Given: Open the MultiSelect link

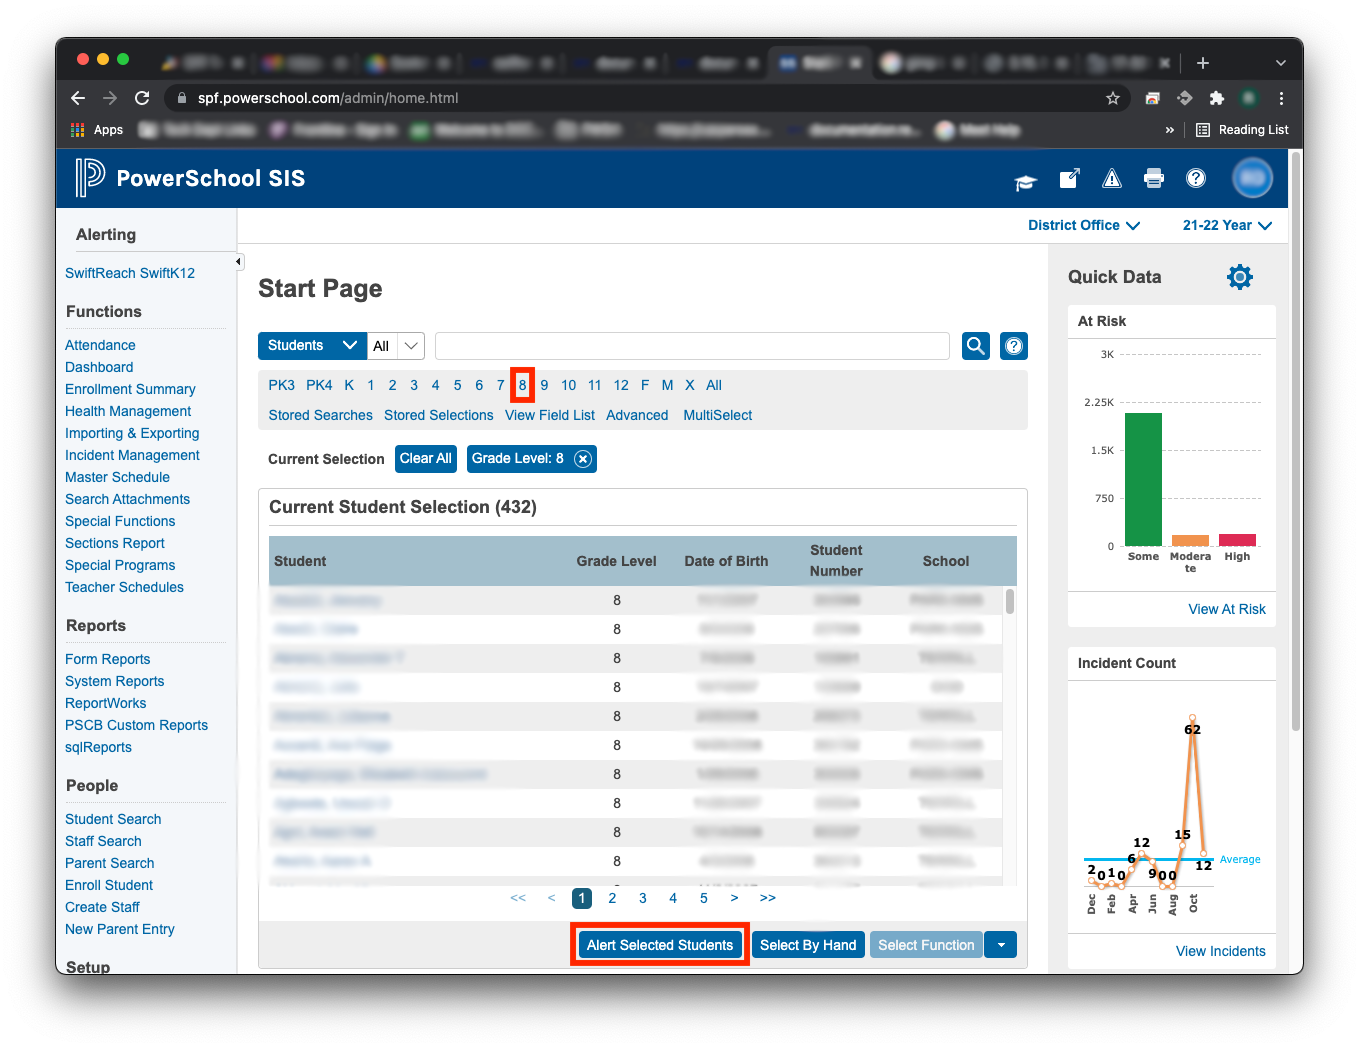Looking at the screenshot, I should tap(718, 415).
